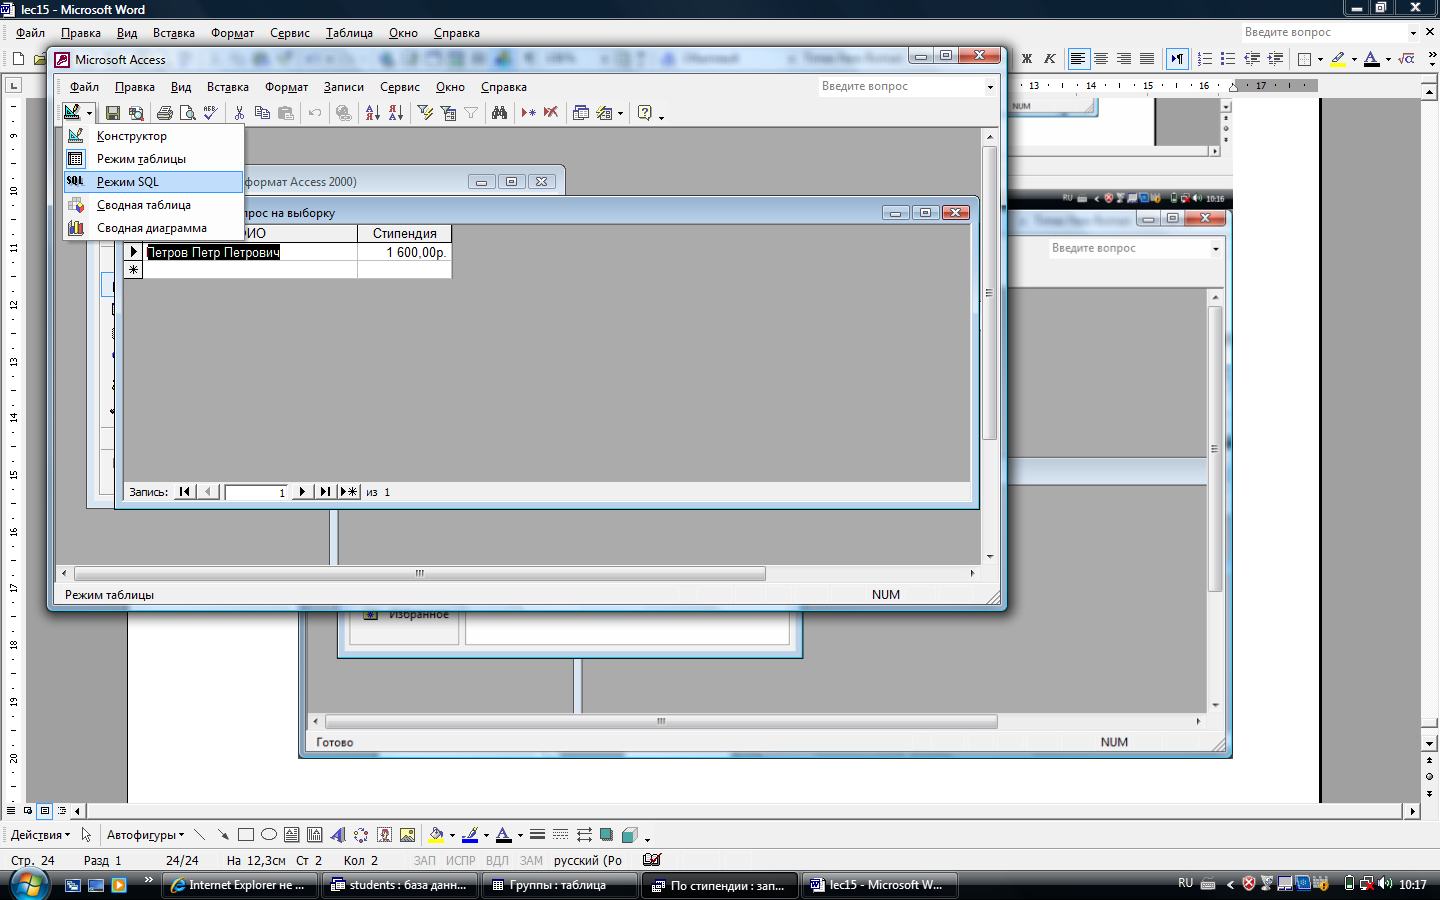Open 'Группы : таблица' taskbar button
Screen dimensions: 1440x900
[559, 885]
